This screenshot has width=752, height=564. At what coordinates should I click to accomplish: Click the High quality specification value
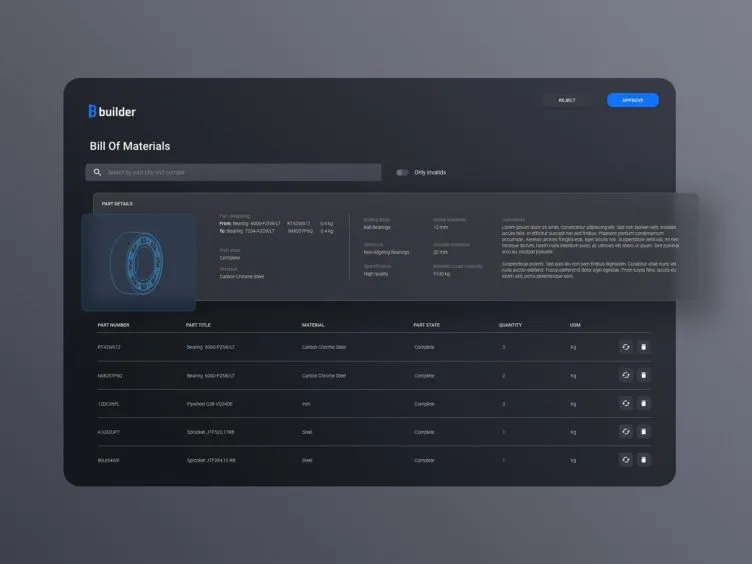[x=376, y=274]
